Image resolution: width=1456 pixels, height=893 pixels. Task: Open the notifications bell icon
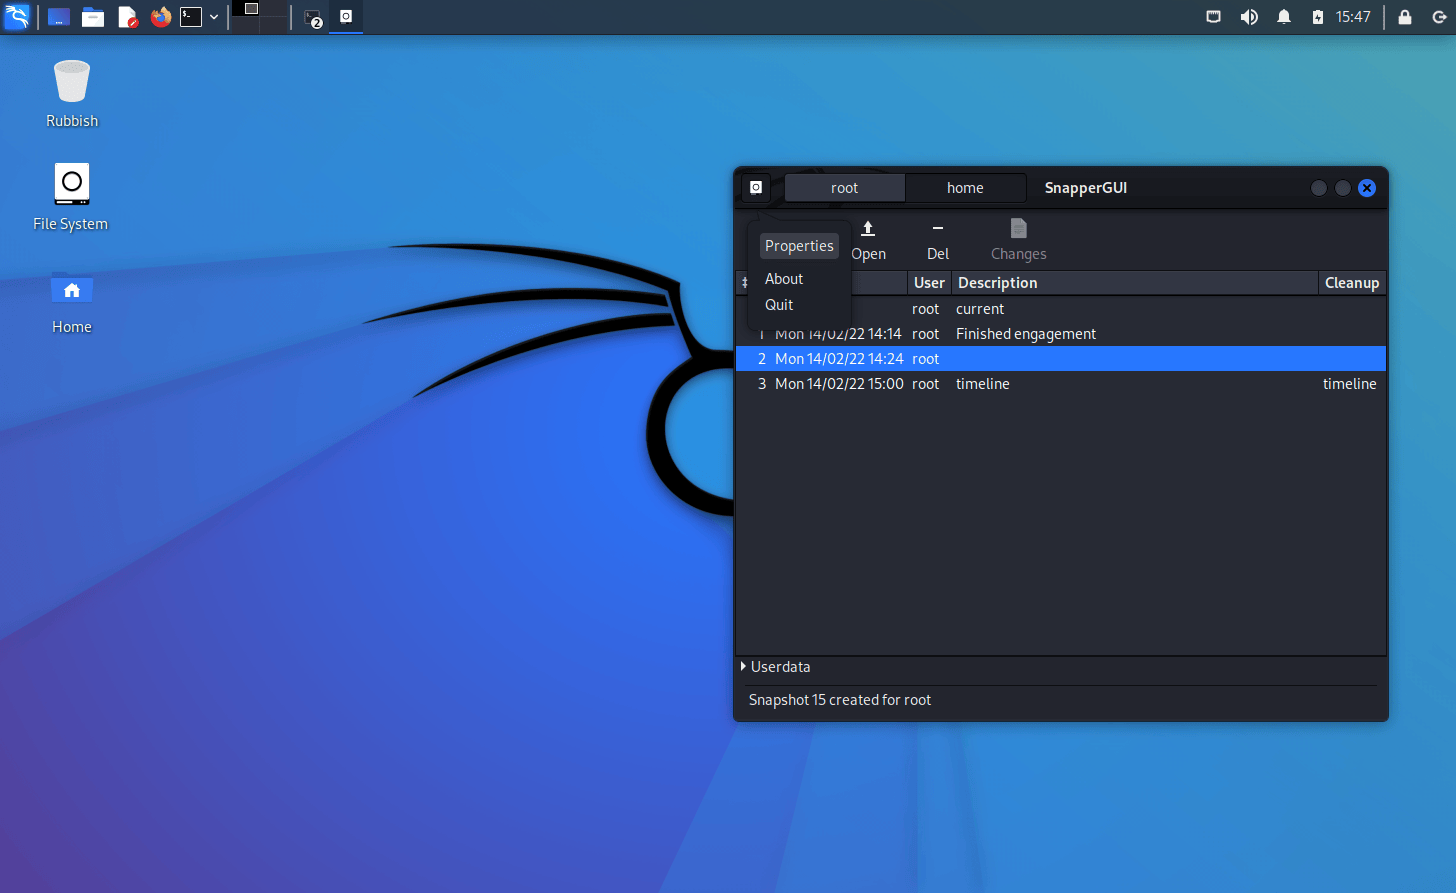[1284, 17]
